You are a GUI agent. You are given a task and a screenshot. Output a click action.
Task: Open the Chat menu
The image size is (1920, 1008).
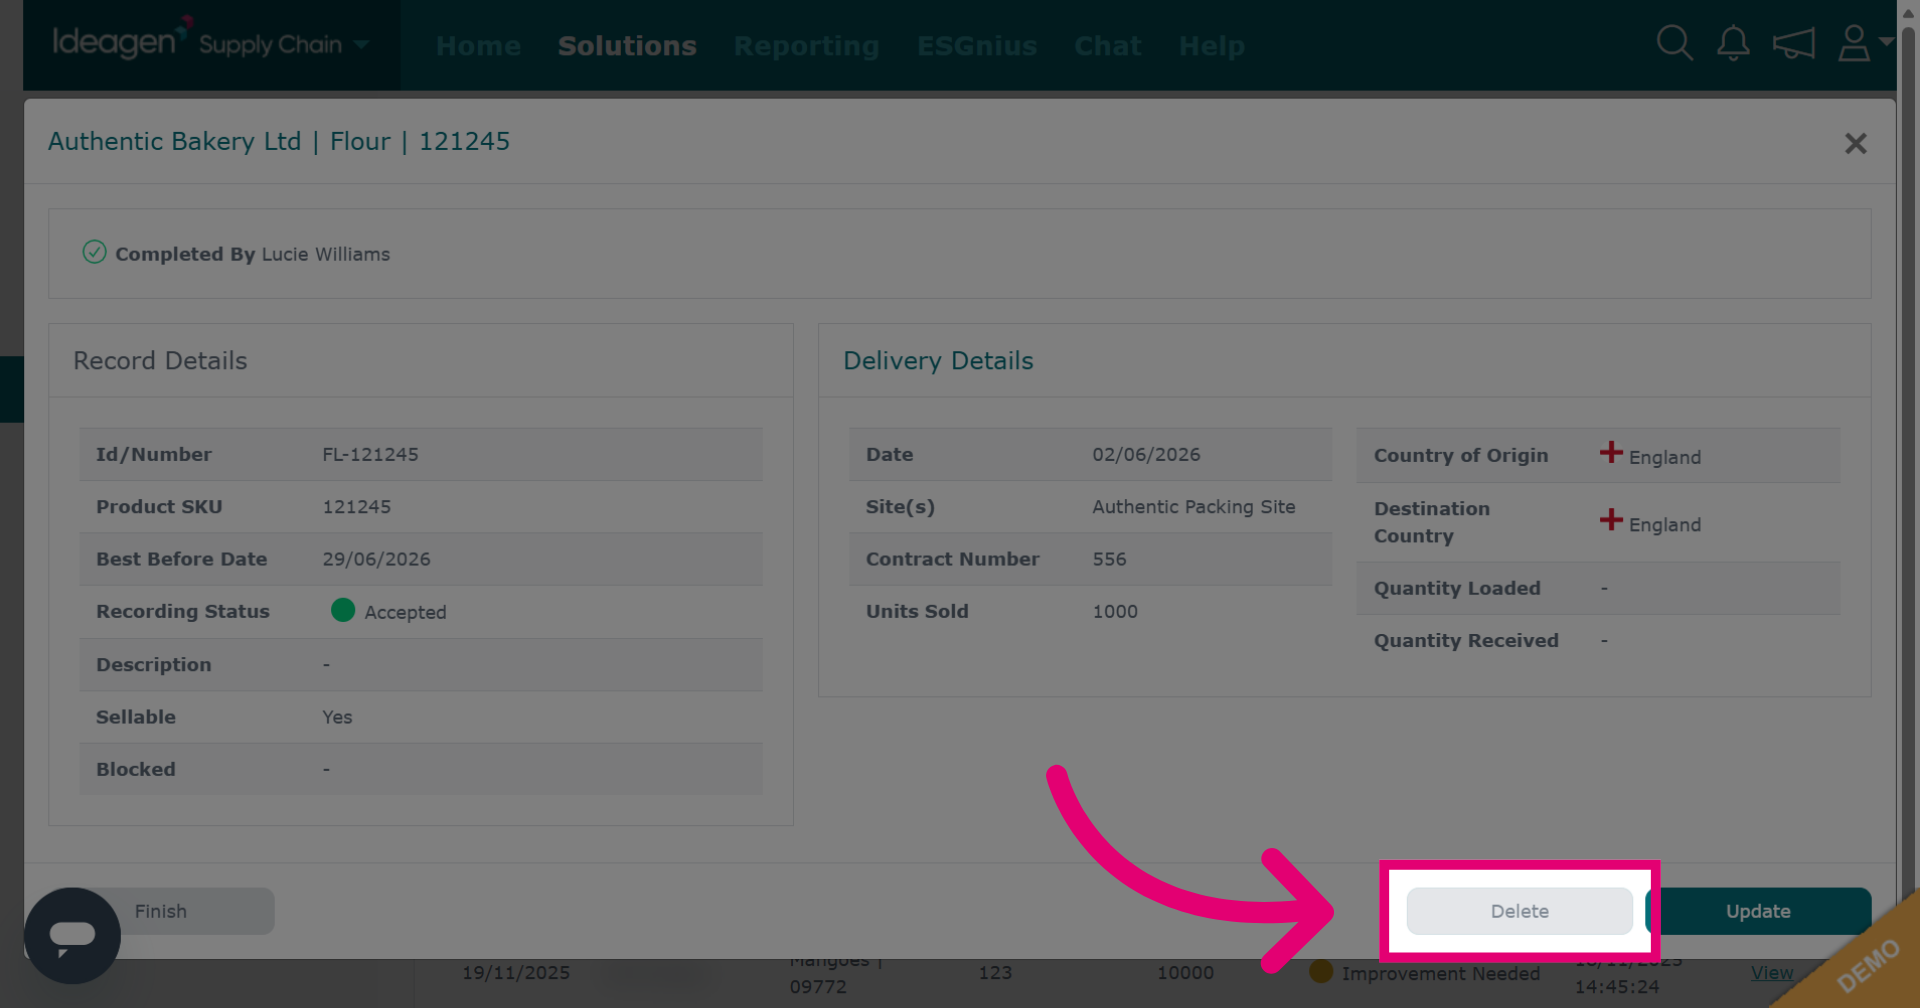point(1108,46)
